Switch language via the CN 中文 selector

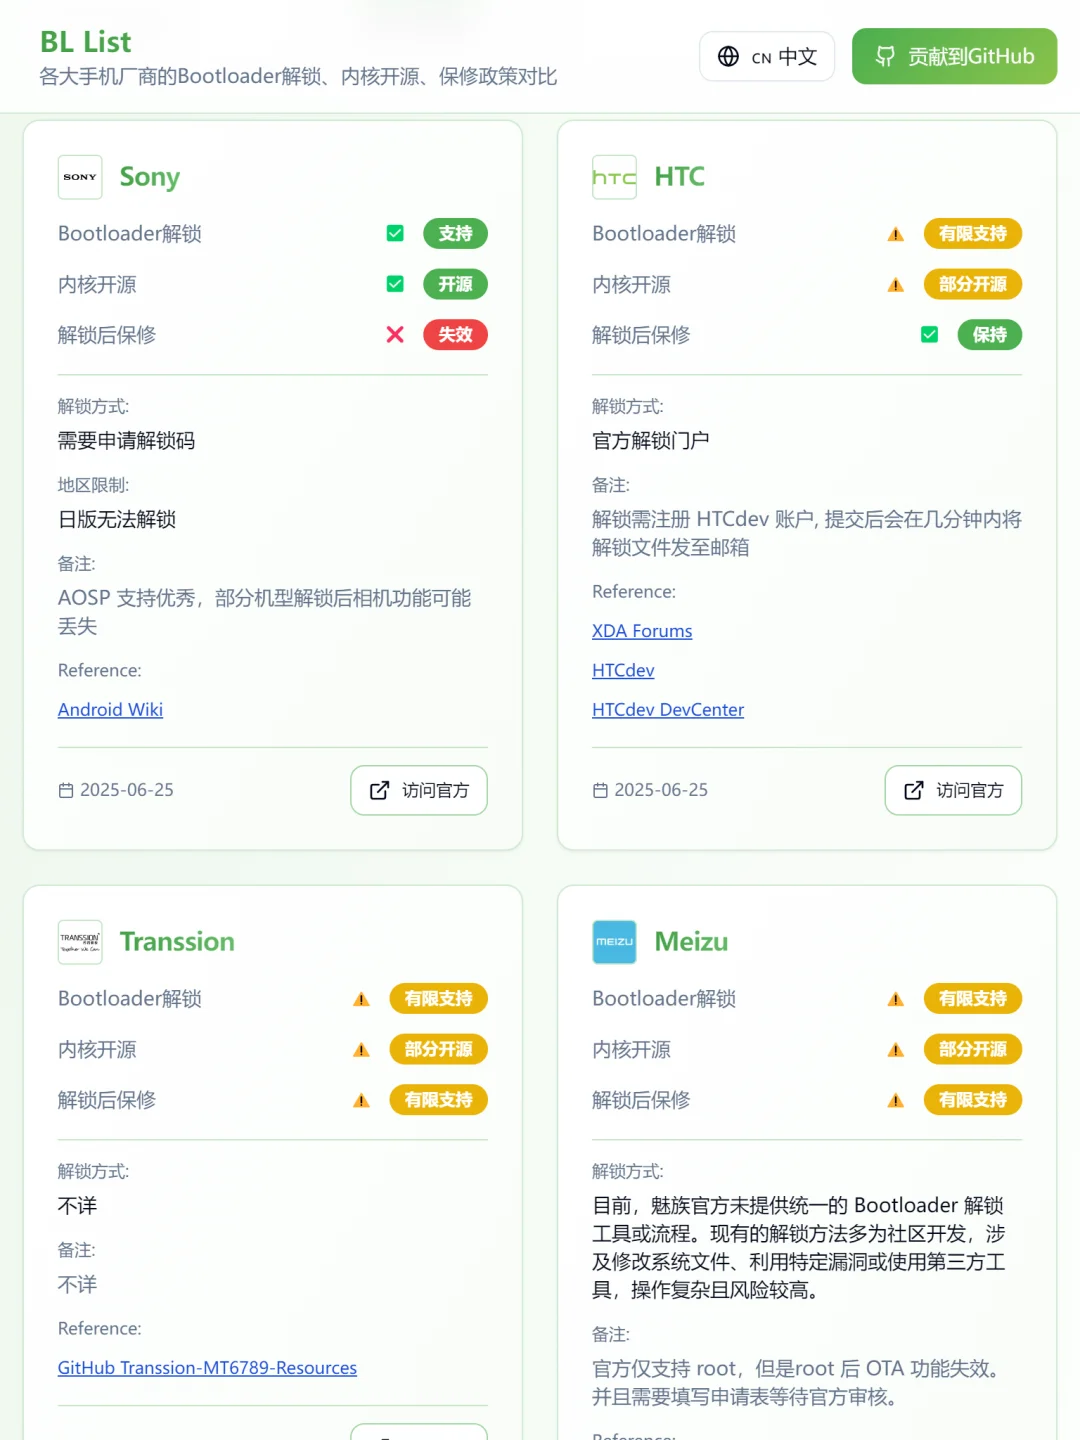pos(767,57)
